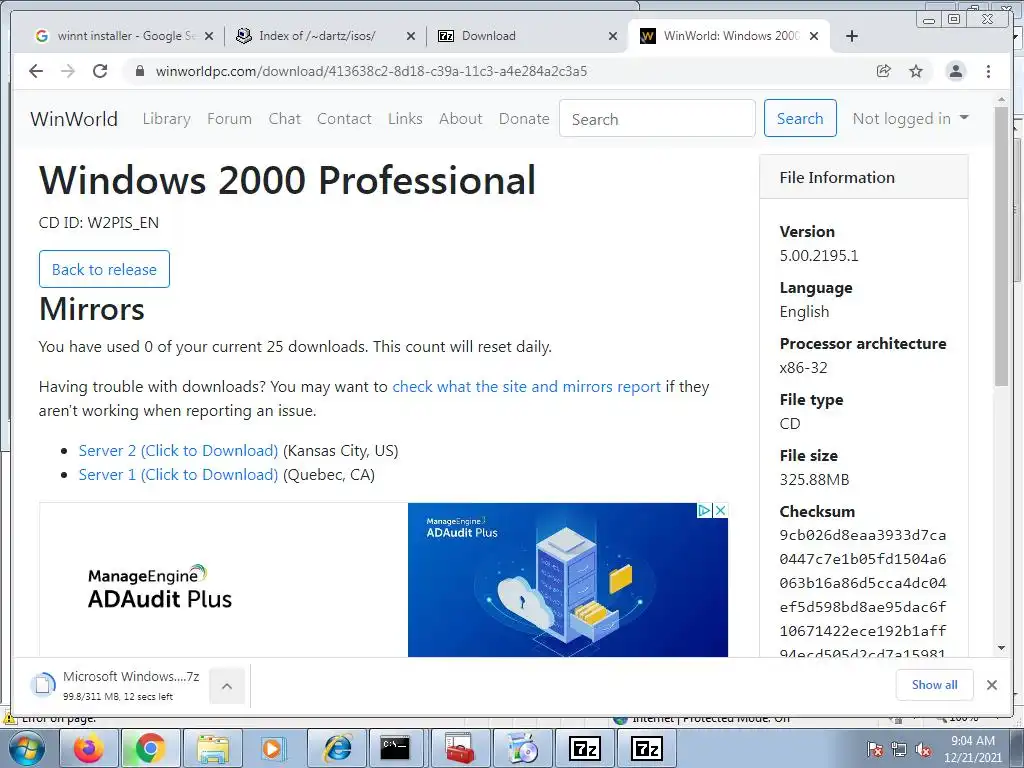The width and height of the screenshot is (1024, 768).
Task: Open the Forum nav item
Action: point(229,119)
